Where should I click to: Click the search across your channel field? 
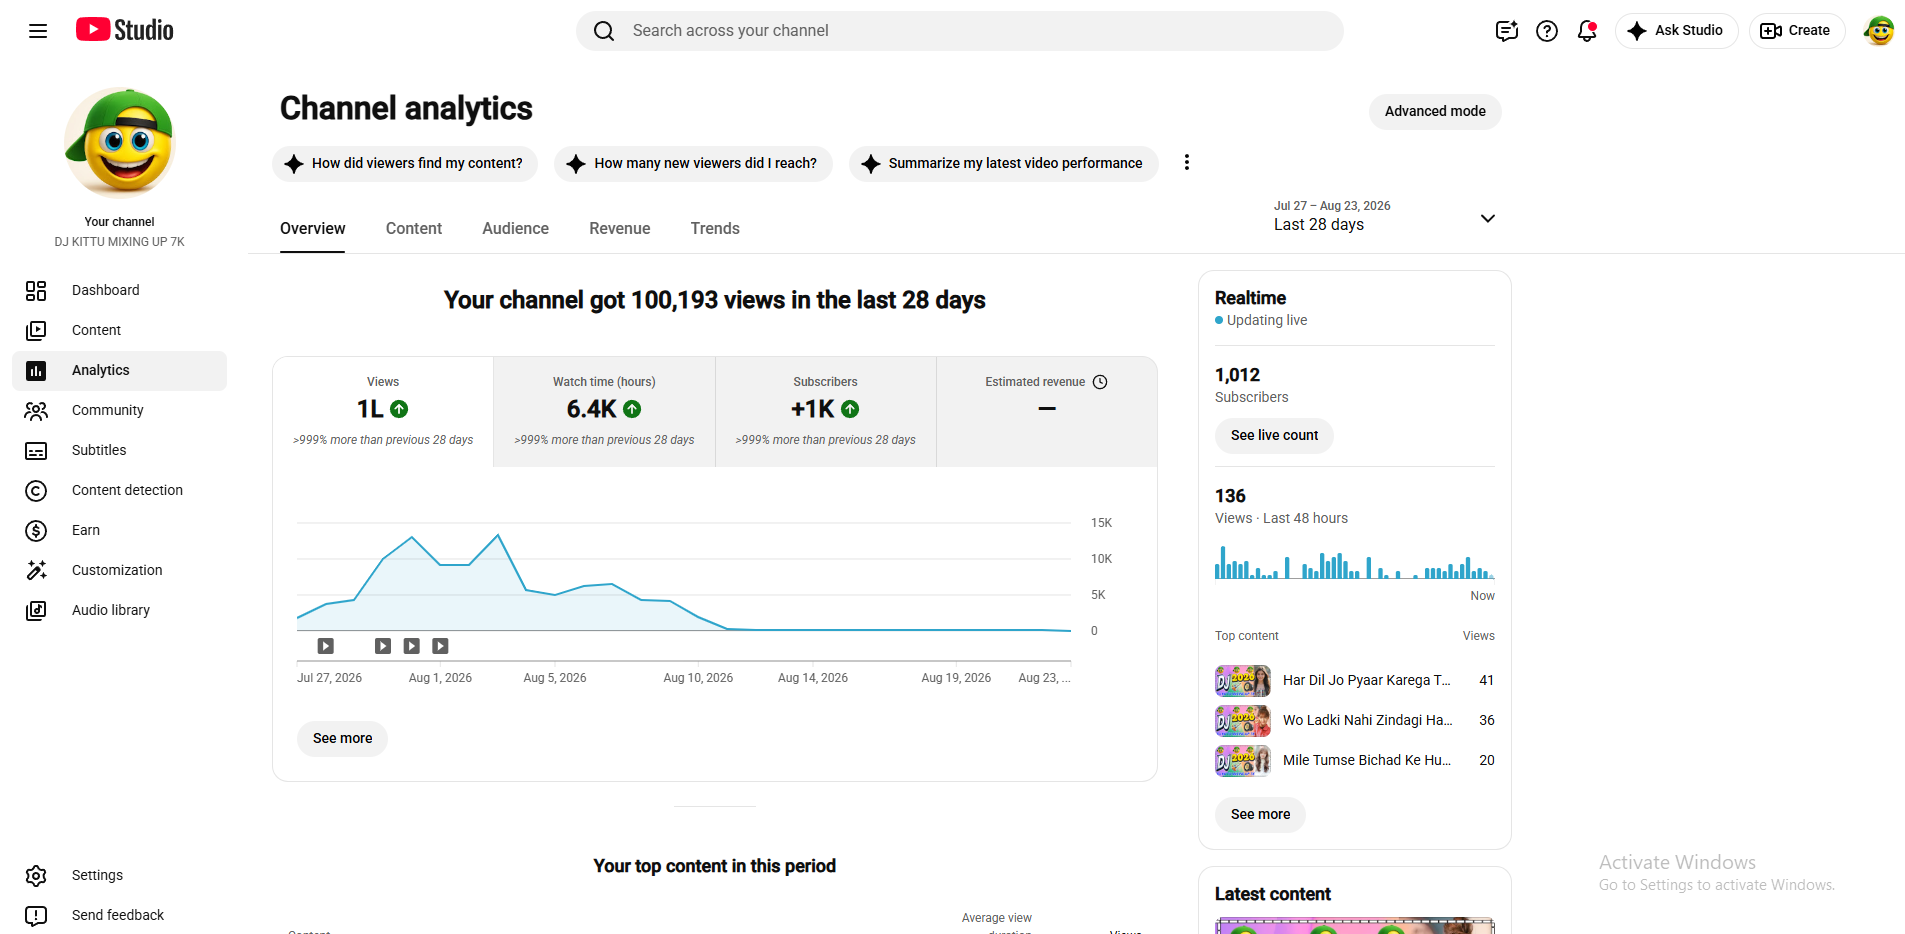960,31
